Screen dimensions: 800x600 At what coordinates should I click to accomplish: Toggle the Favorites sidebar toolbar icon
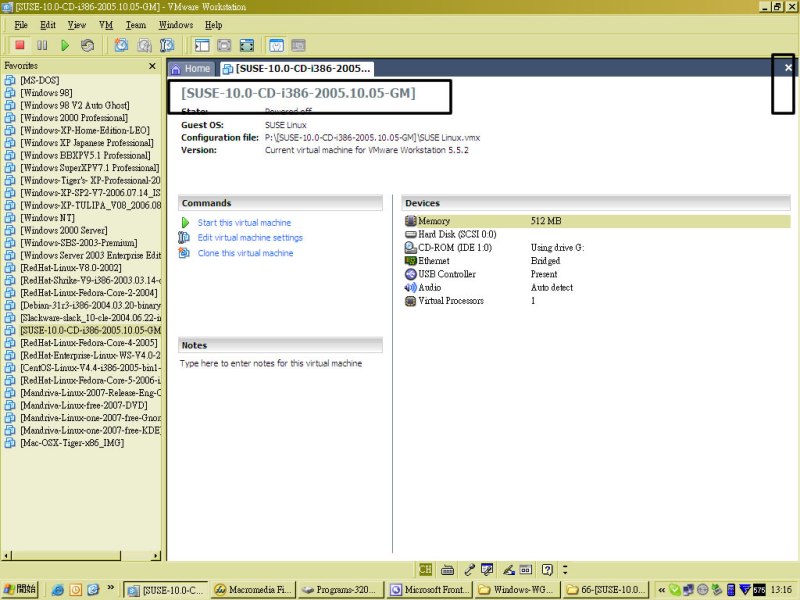point(202,45)
